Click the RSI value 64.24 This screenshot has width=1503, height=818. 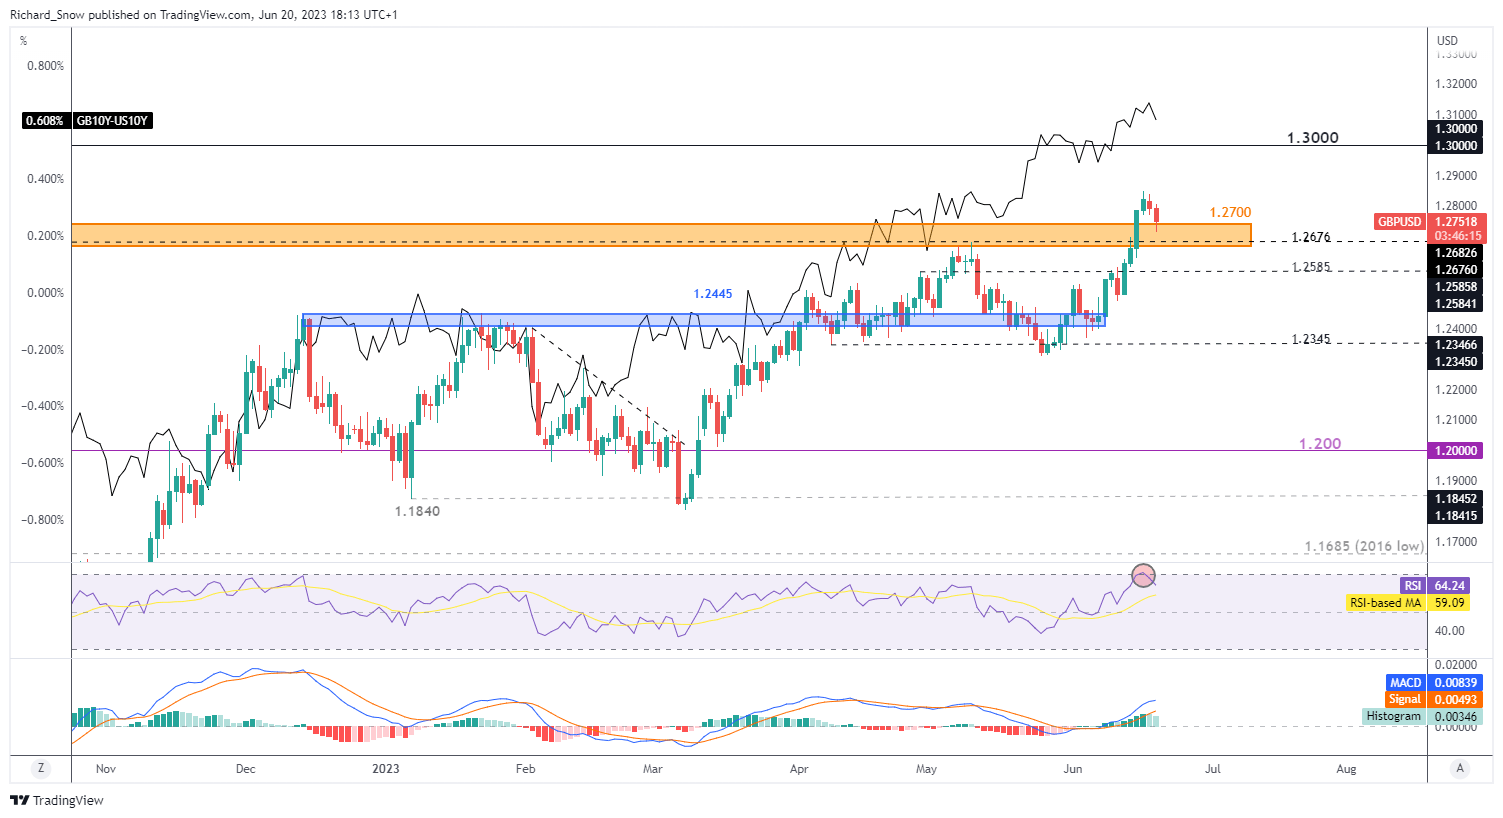pos(1450,586)
